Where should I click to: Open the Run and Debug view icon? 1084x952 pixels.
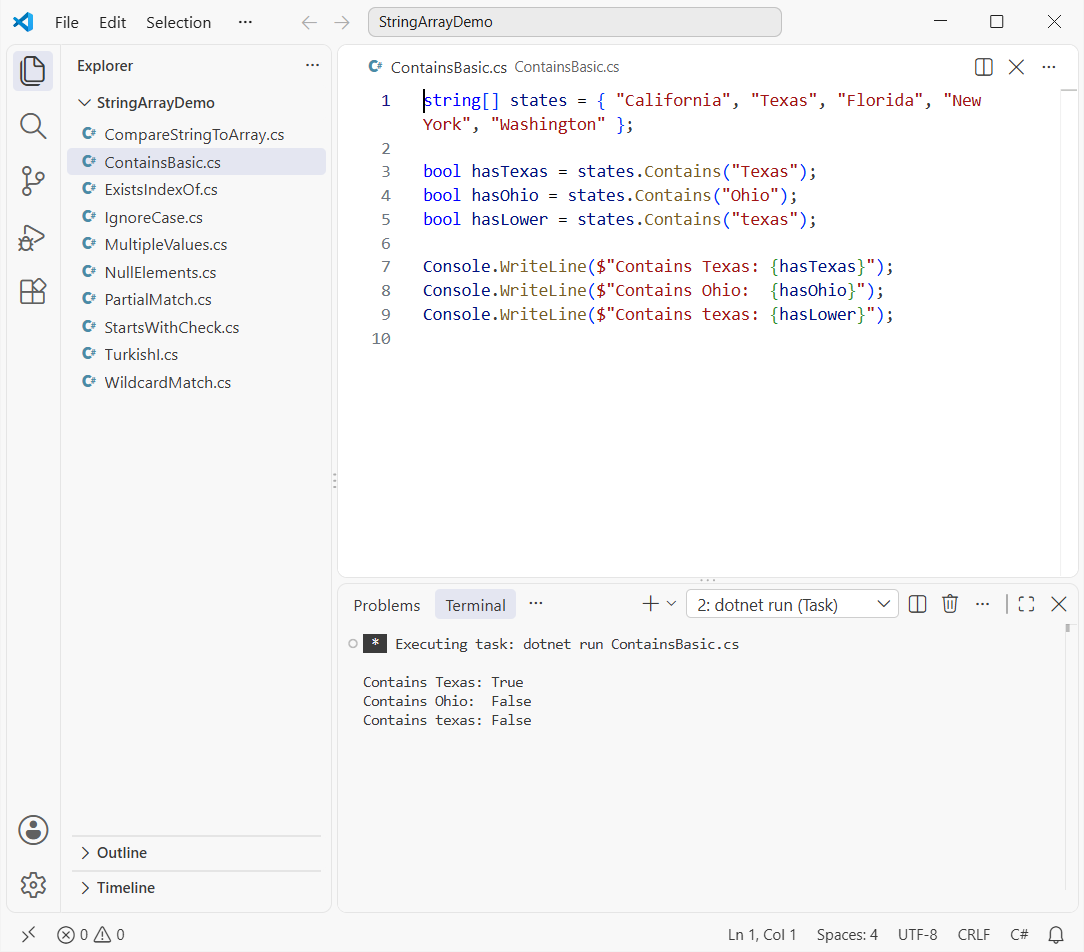(32, 237)
